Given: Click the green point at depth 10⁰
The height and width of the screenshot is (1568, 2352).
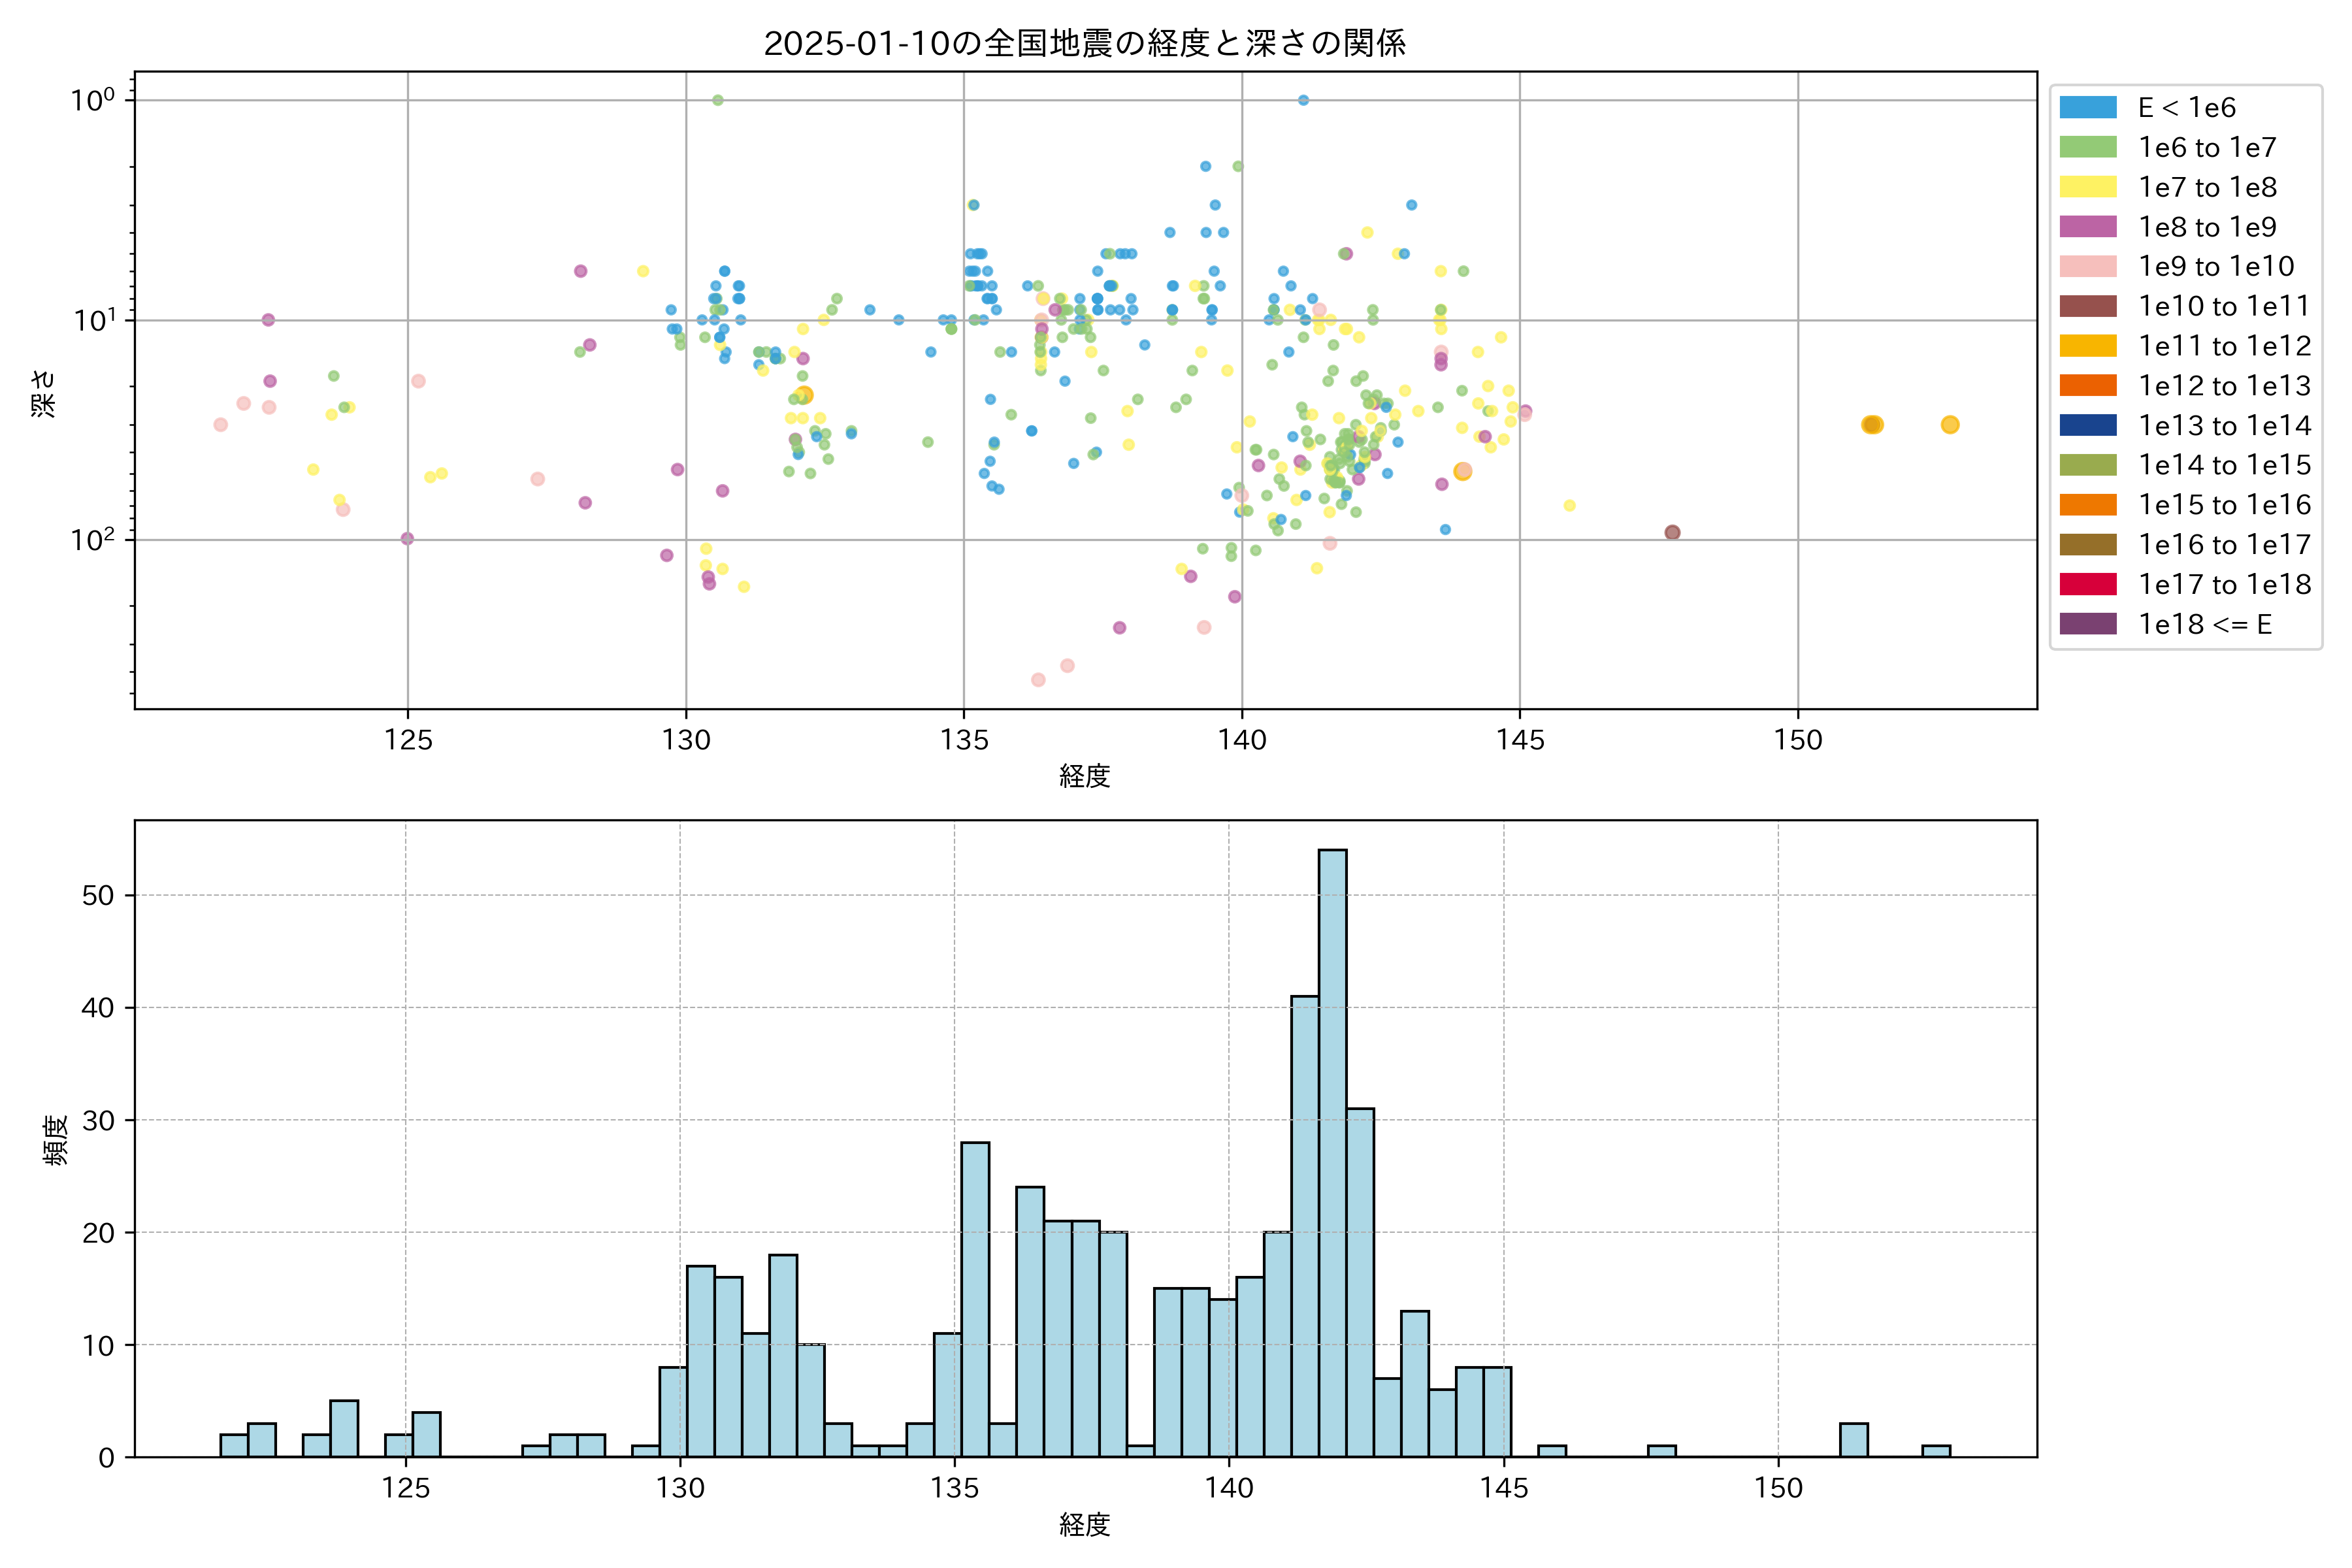Looking at the screenshot, I should click(x=718, y=100).
